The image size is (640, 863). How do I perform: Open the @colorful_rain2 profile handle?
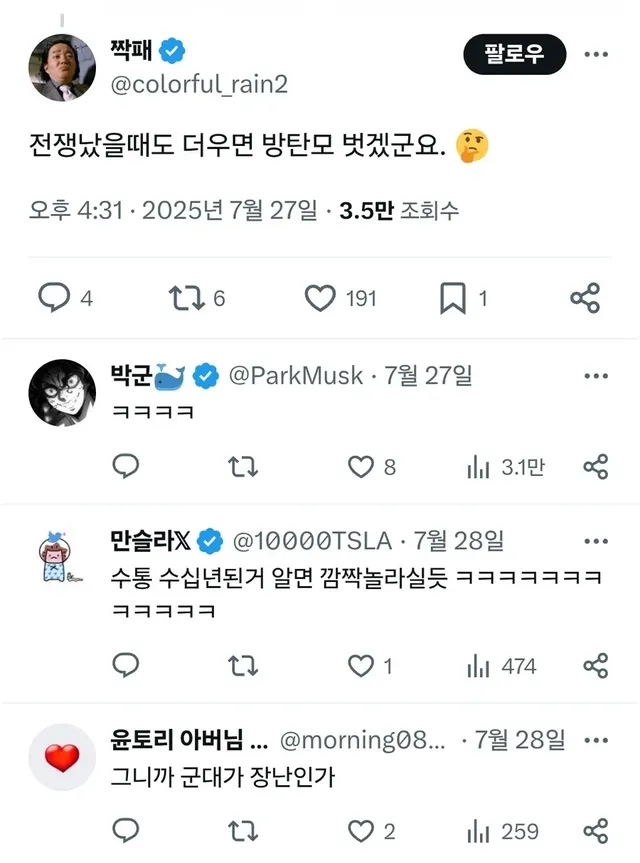(x=197, y=84)
